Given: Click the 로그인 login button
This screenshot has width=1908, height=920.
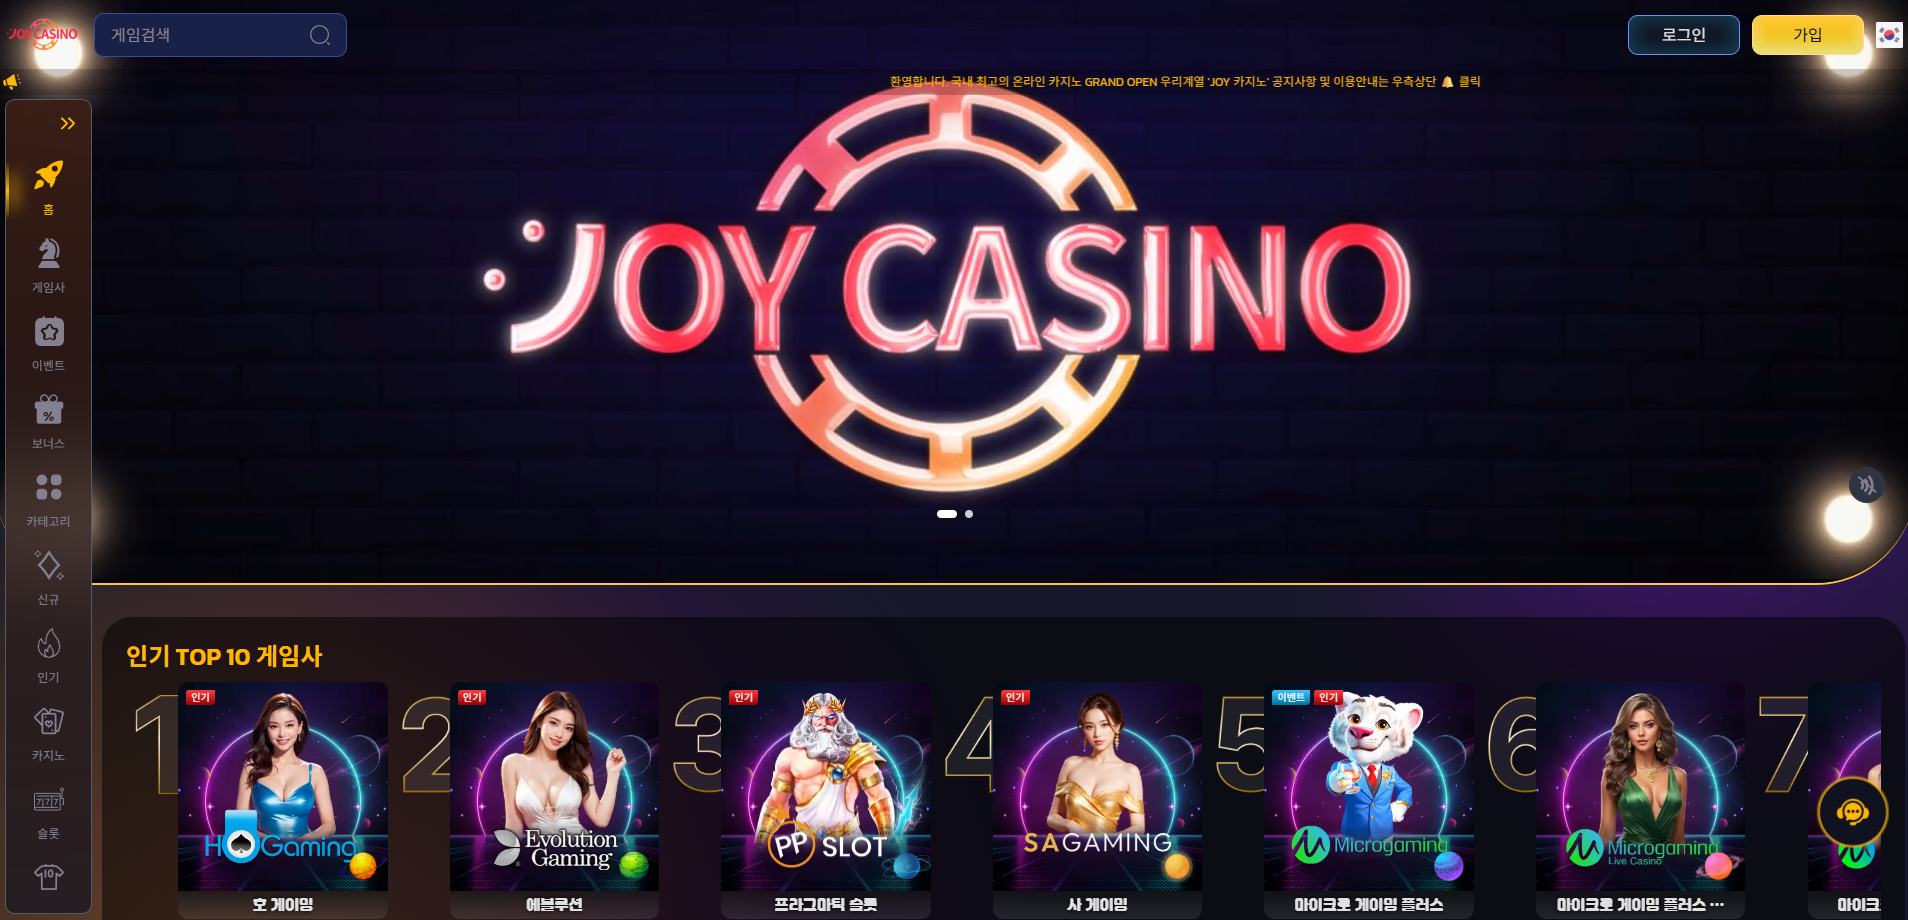Looking at the screenshot, I should (1684, 35).
